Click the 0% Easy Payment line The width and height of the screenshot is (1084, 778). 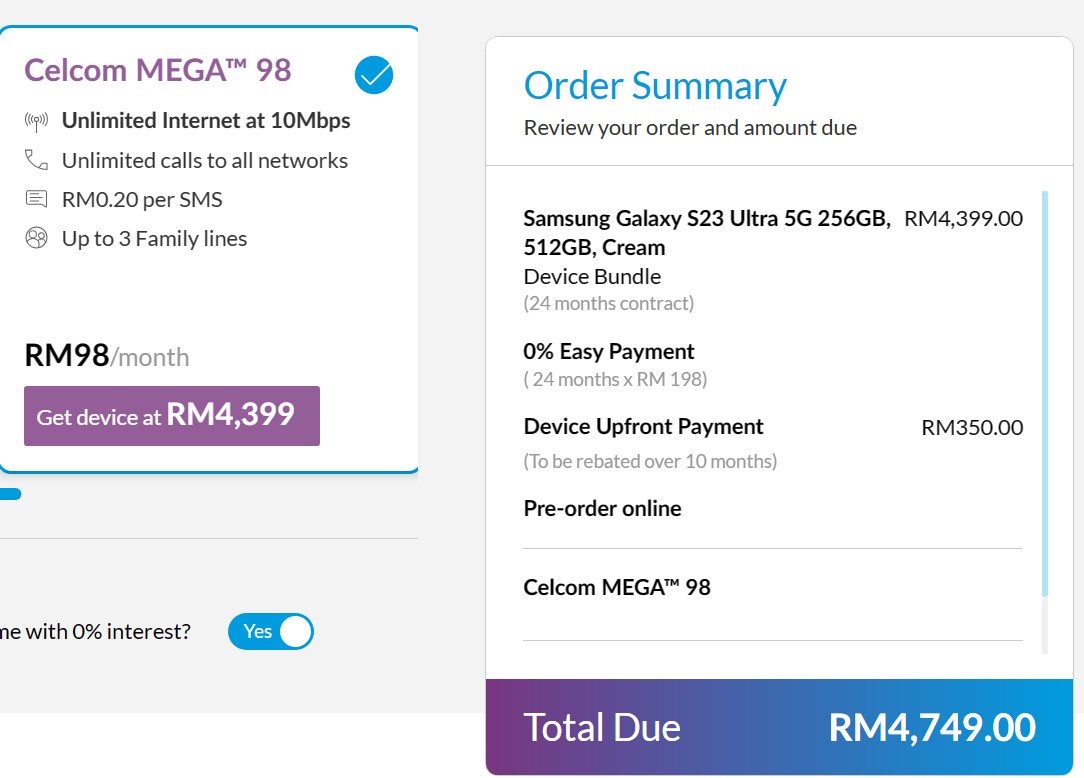[608, 351]
